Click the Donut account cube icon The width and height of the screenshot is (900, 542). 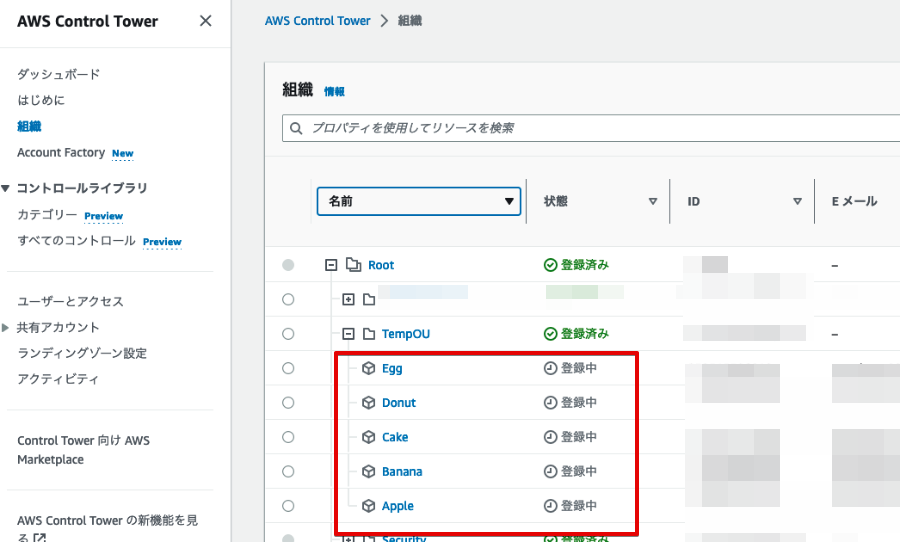pos(368,402)
